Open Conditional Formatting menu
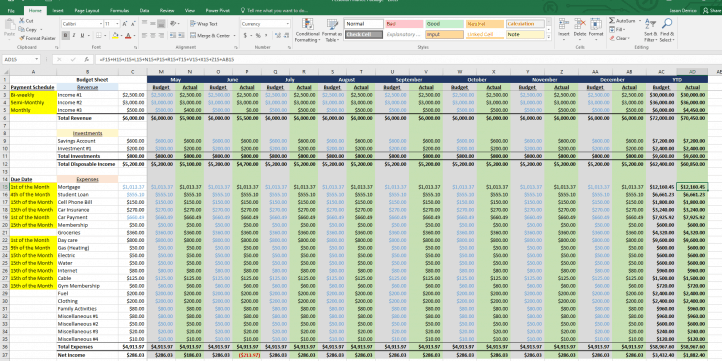 pyautogui.click(x=308, y=30)
